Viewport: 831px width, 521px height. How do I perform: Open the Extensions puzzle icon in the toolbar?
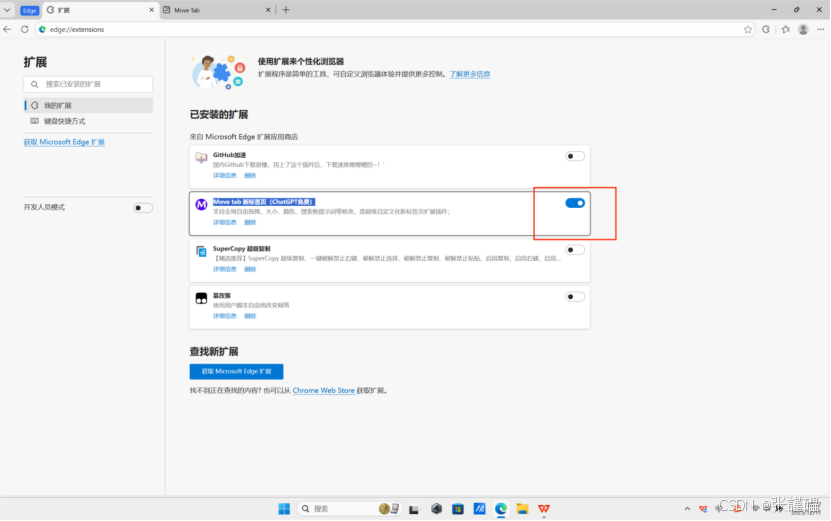766,30
